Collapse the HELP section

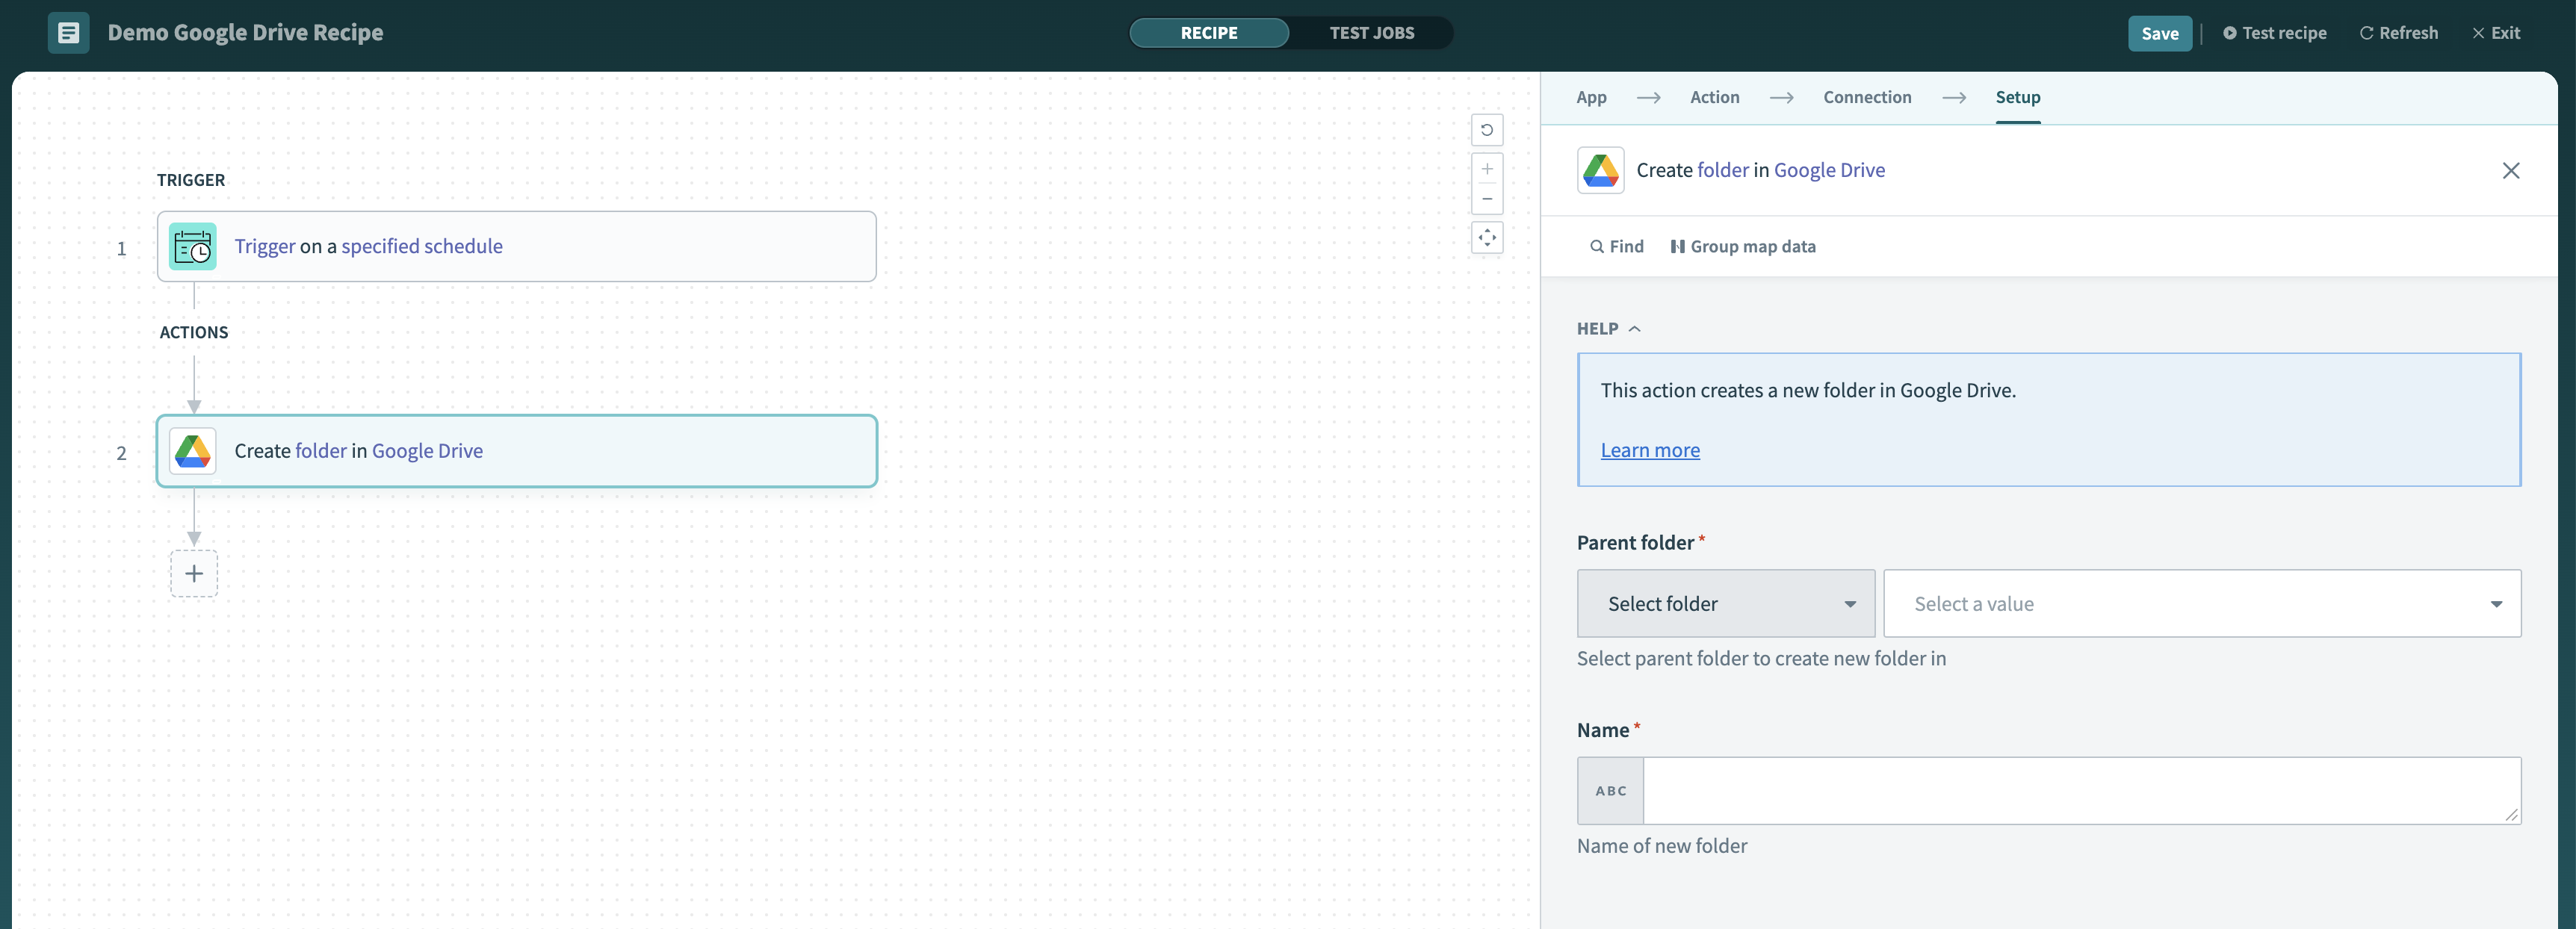[x=1608, y=329]
